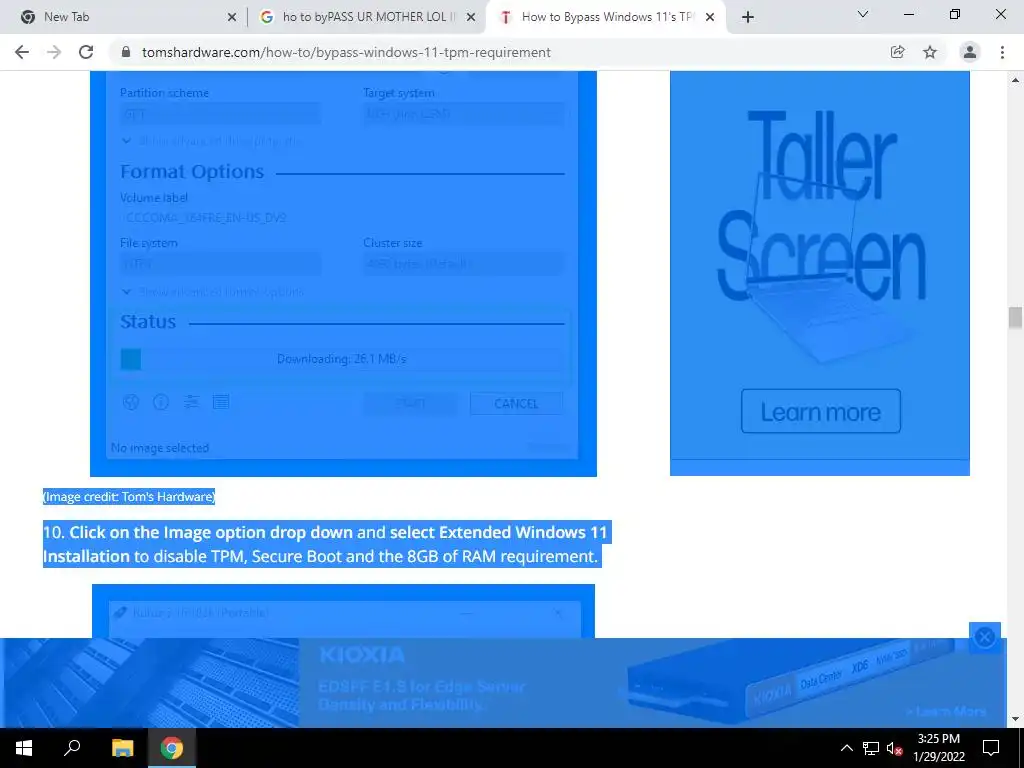
Task: Click the step 10 instruction text
Action: click(x=325, y=544)
